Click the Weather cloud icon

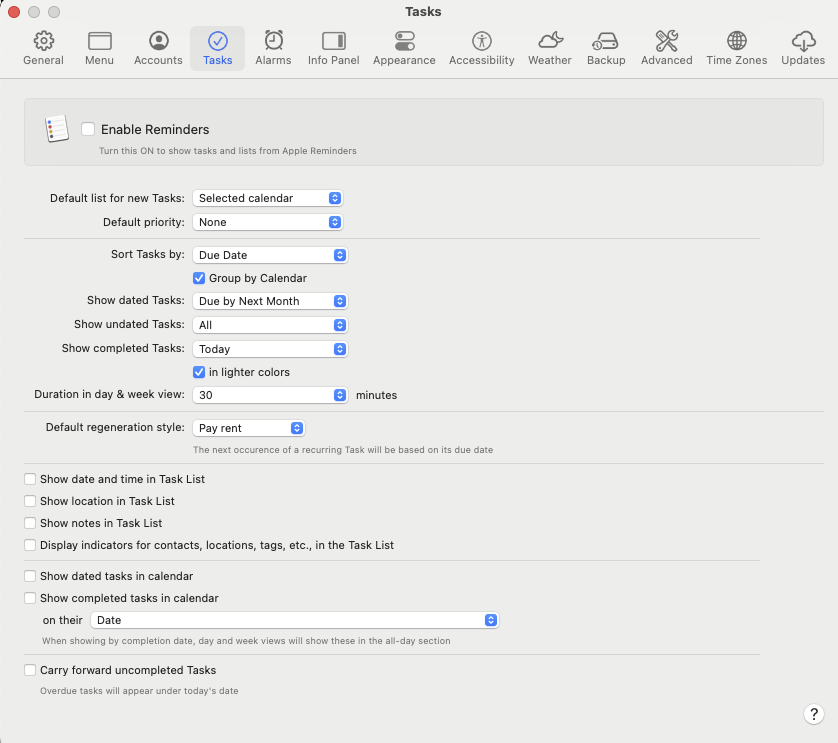(549, 47)
